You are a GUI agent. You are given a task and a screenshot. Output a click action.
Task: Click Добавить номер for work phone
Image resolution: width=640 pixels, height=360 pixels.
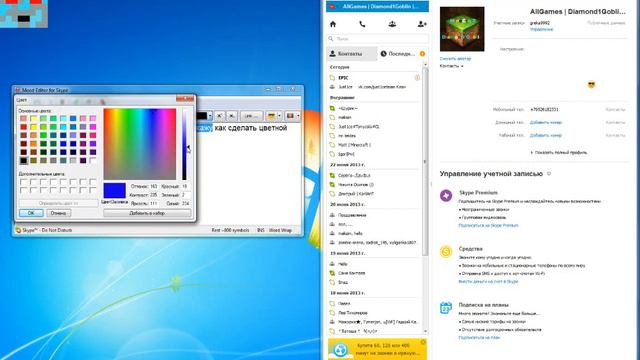546,135
